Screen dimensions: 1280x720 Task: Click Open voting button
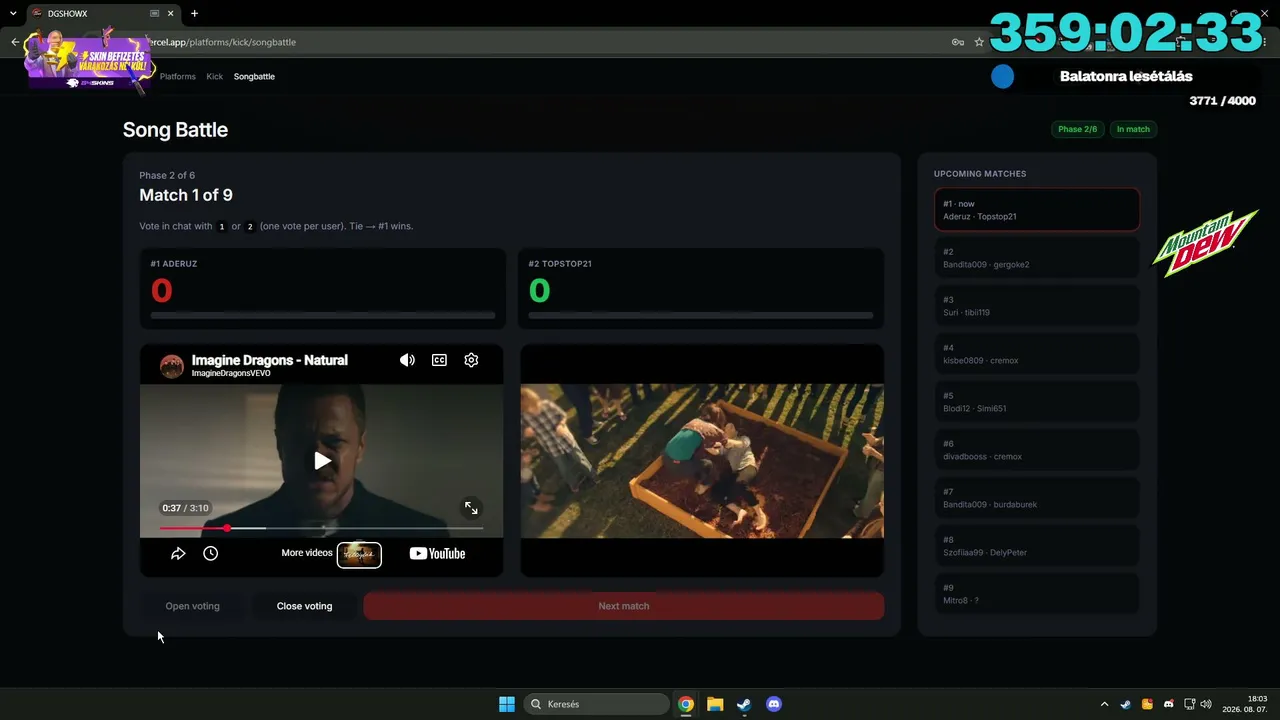(192, 606)
